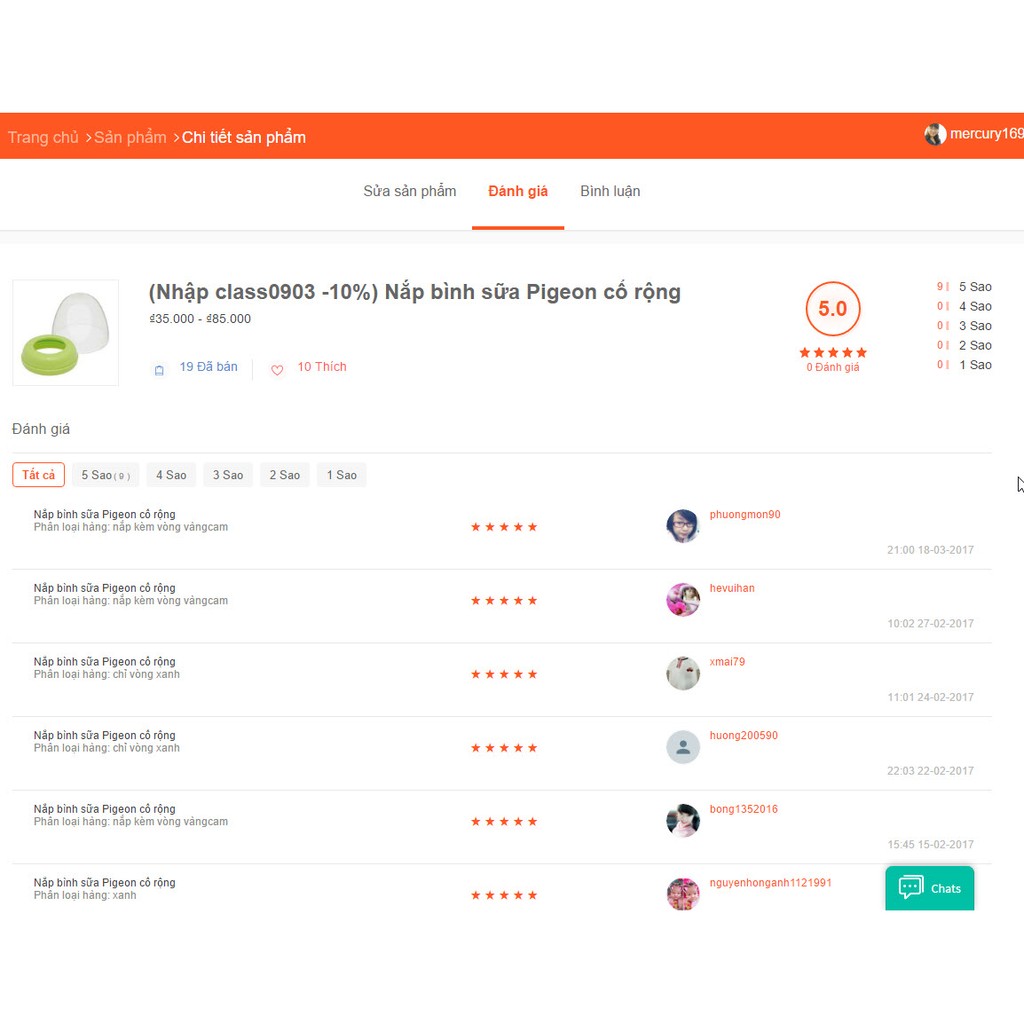Open bong1352016's avatar picture
Viewport: 1024px width, 1024px height.
pyautogui.click(x=682, y=821)
